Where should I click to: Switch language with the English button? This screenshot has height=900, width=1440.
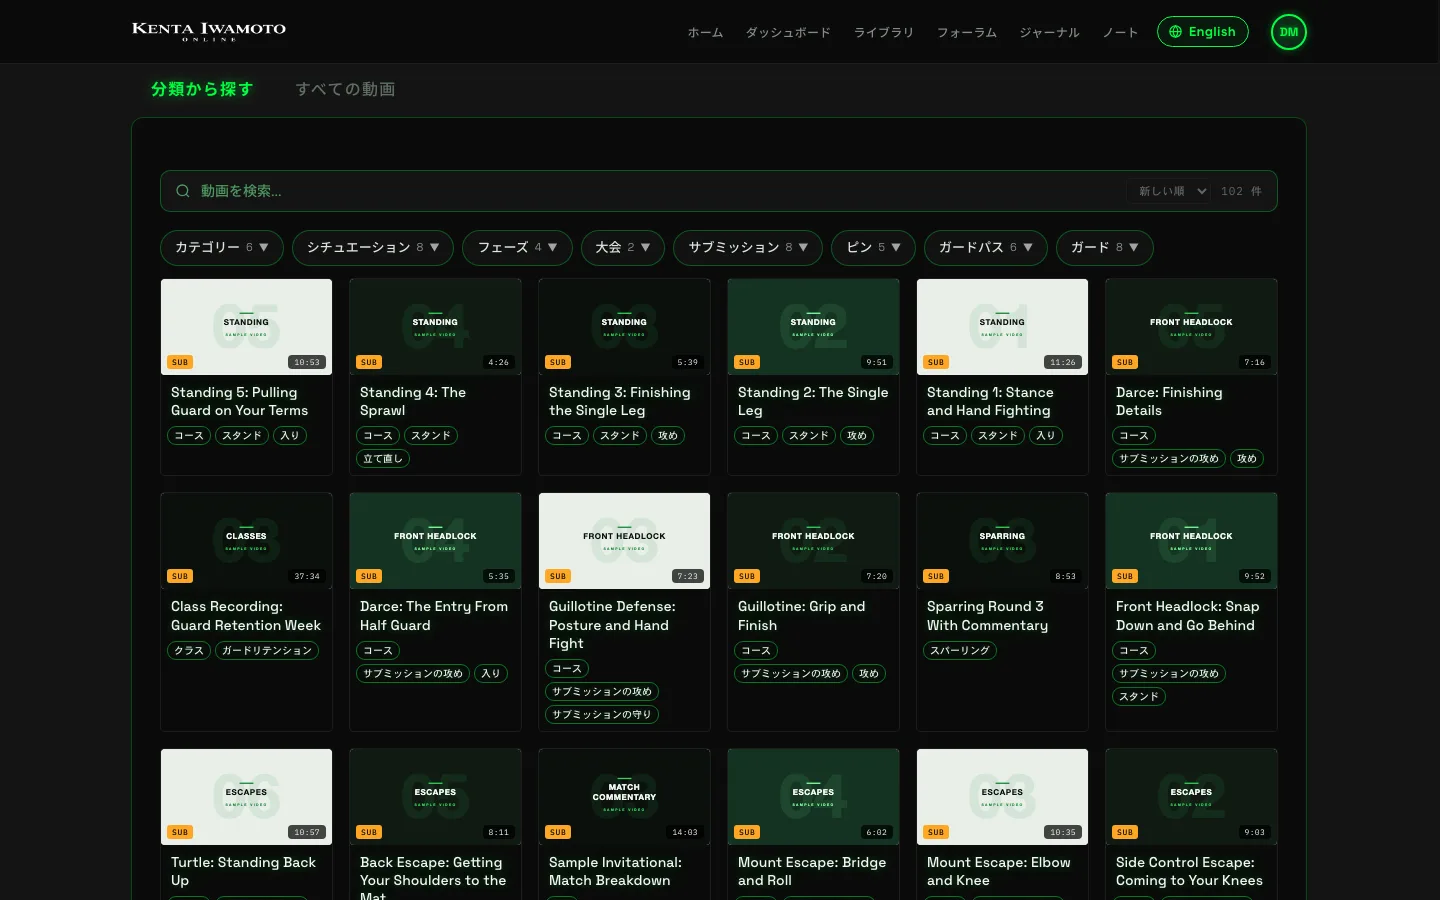[x=1203, y=32]
